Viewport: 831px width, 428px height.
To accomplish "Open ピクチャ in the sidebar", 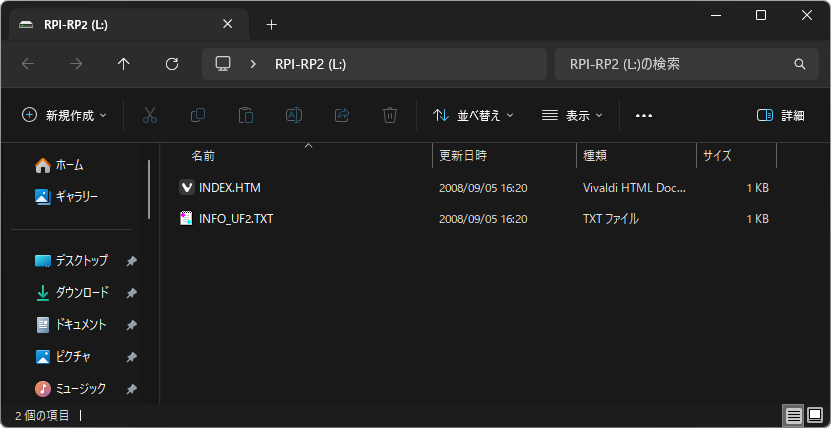I will pyautogui.click(x=73, y=356).
